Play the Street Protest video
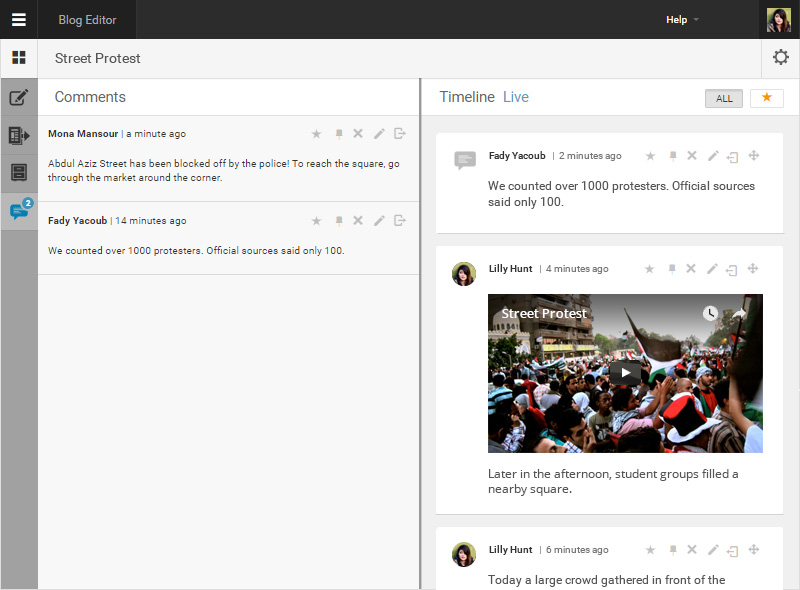 point(625,372)
